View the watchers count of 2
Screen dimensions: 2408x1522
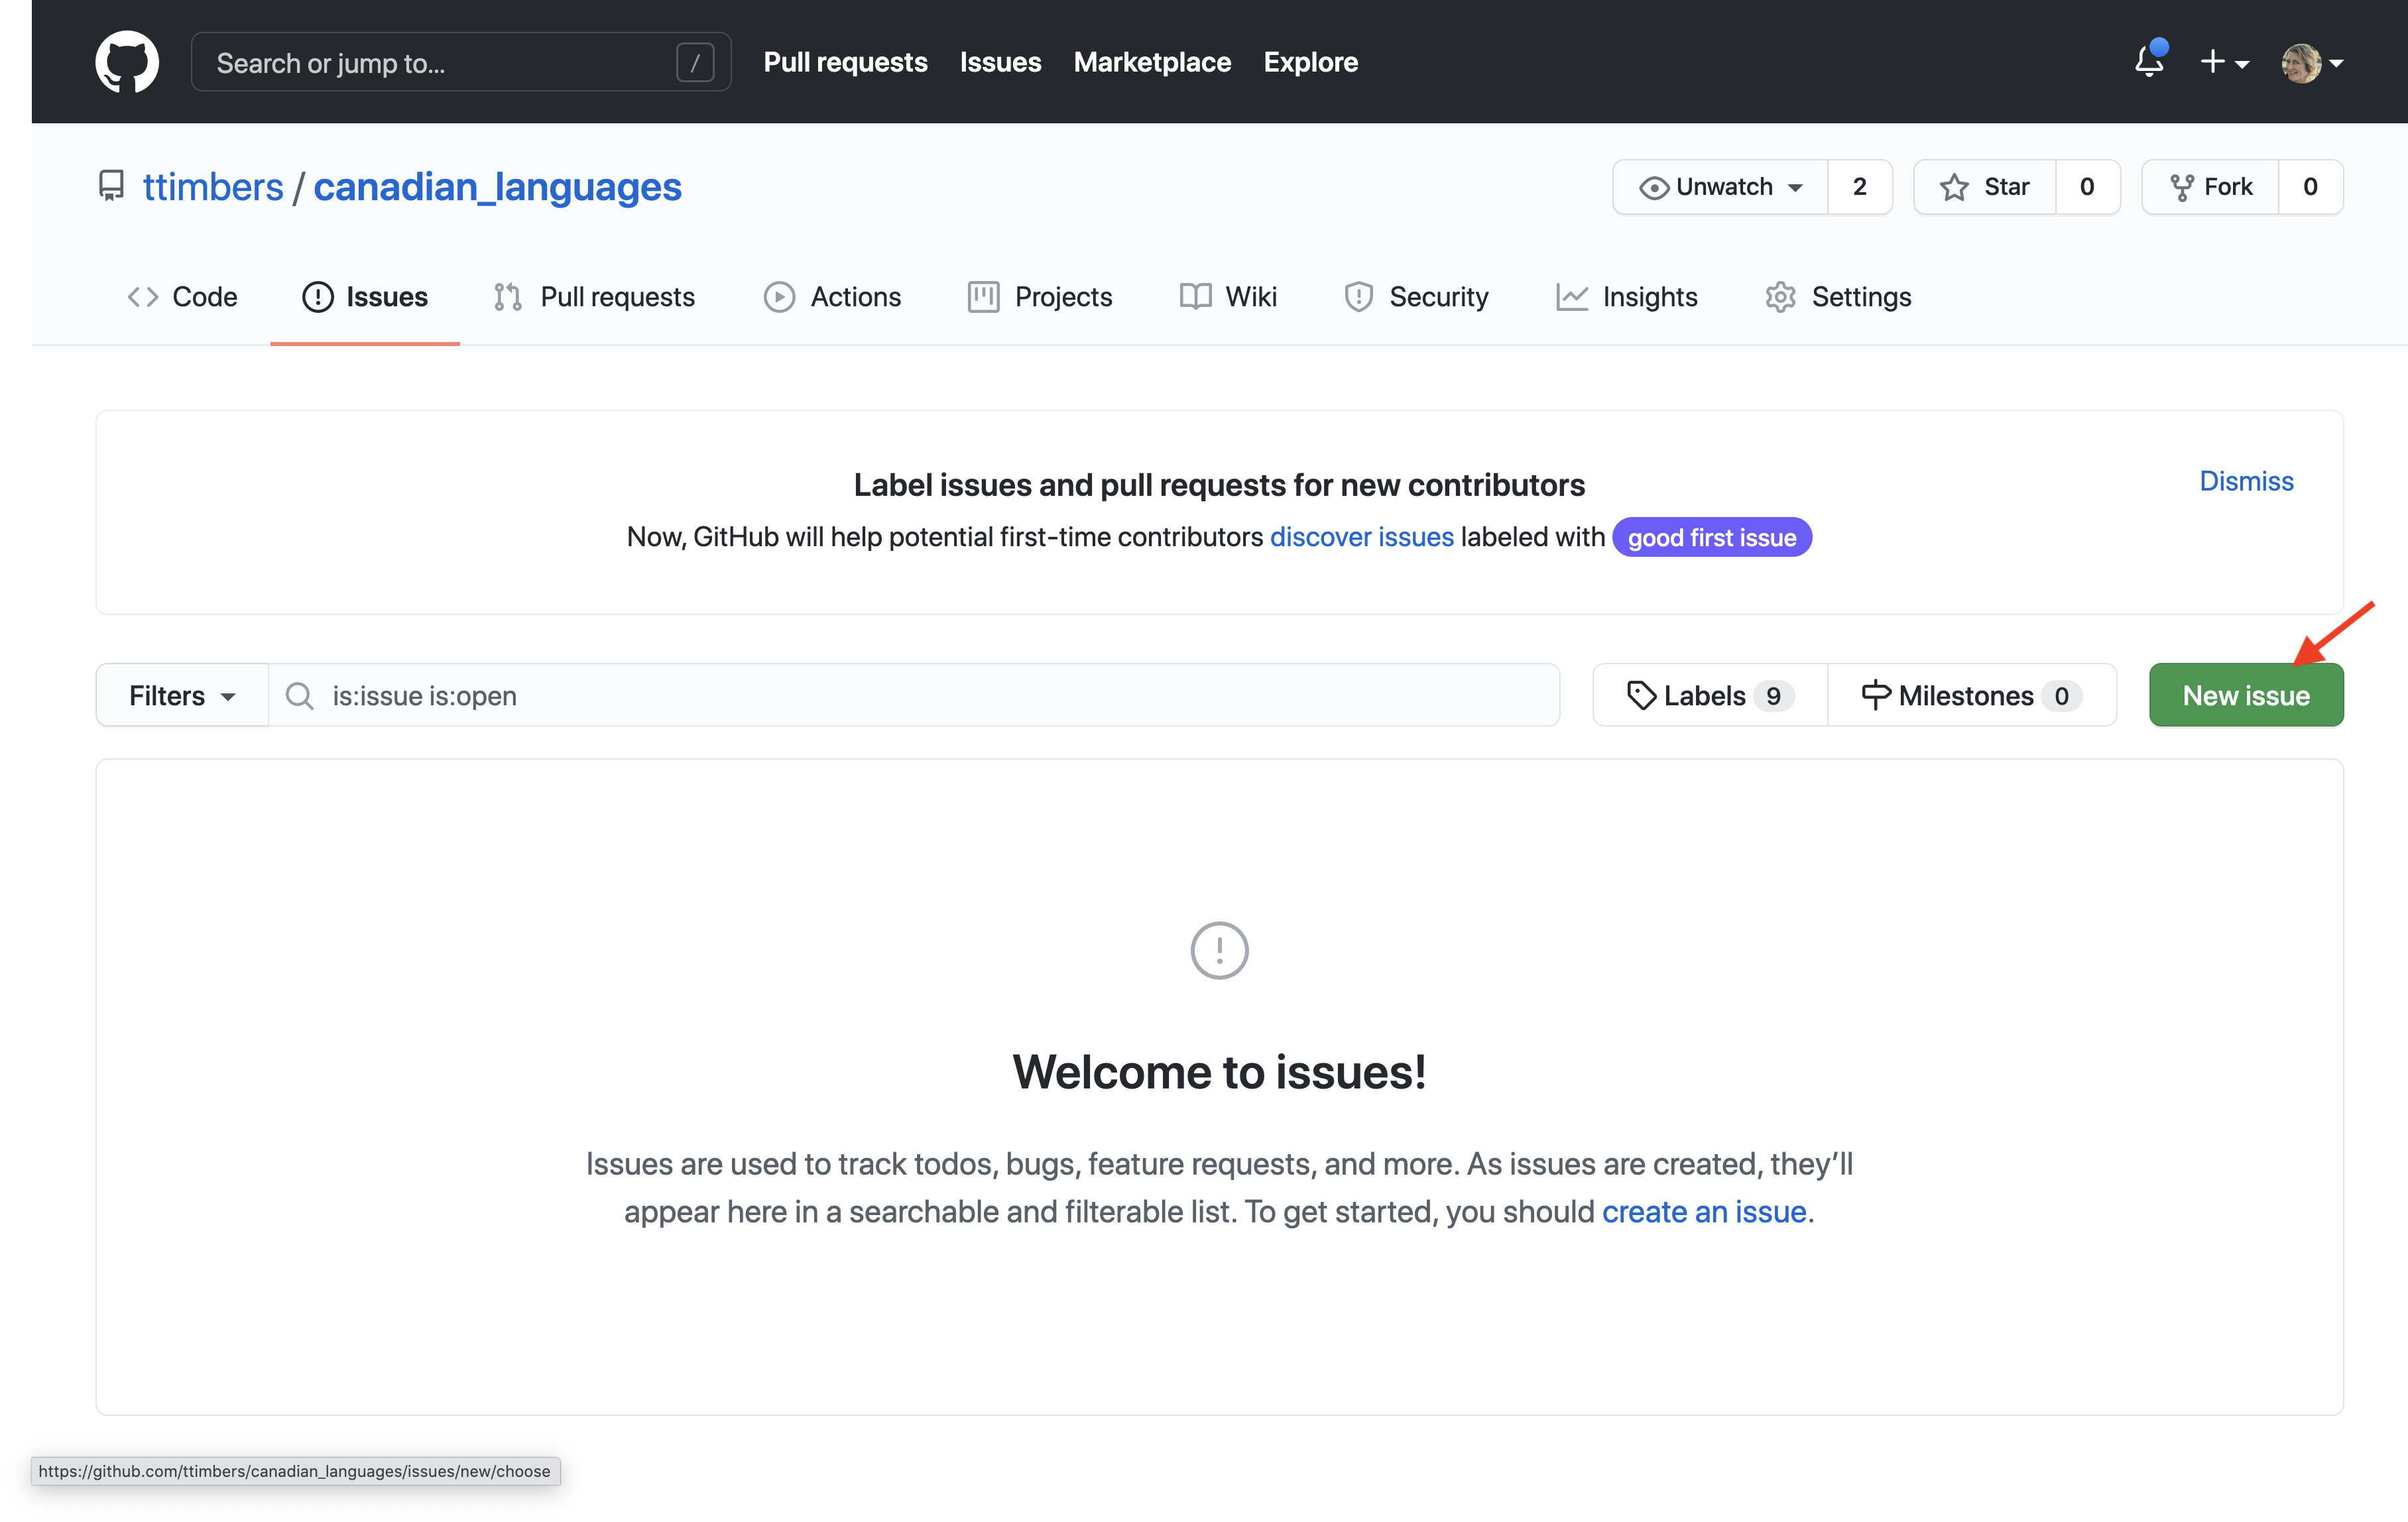click(1859, 187)
